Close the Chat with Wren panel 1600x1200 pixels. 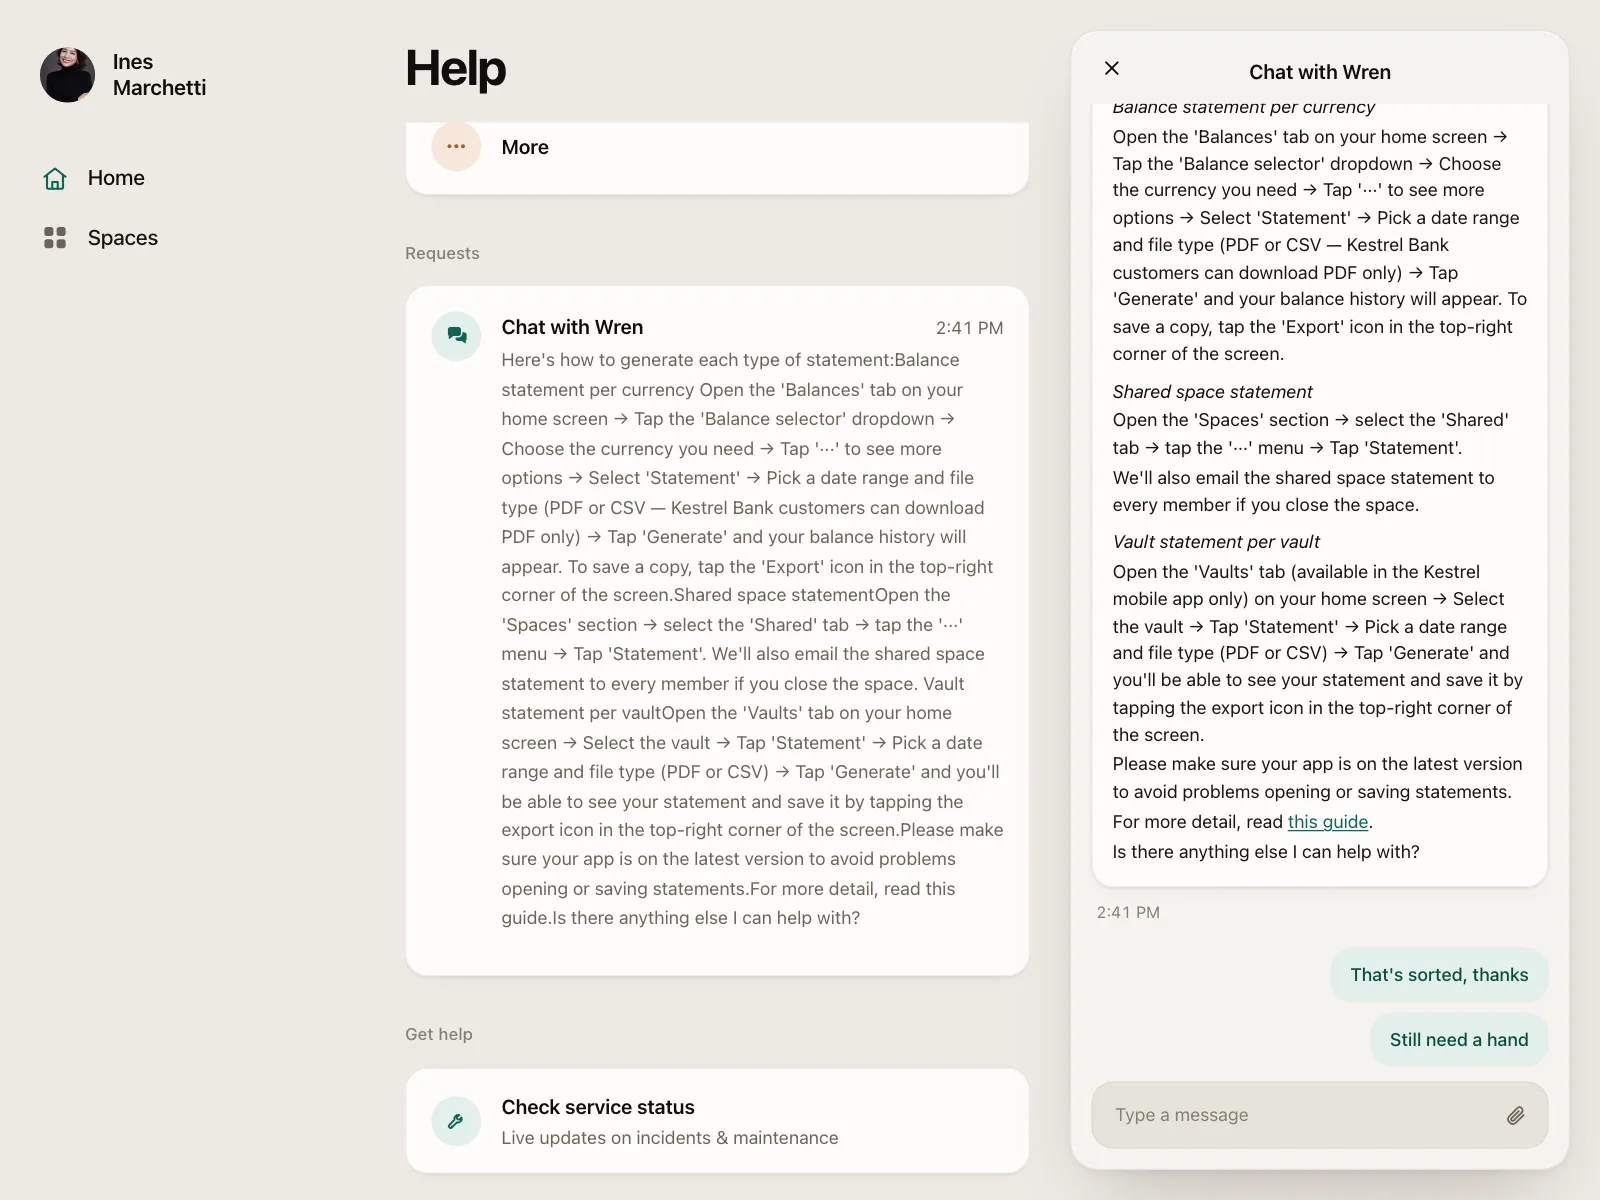pos(1112,69)
